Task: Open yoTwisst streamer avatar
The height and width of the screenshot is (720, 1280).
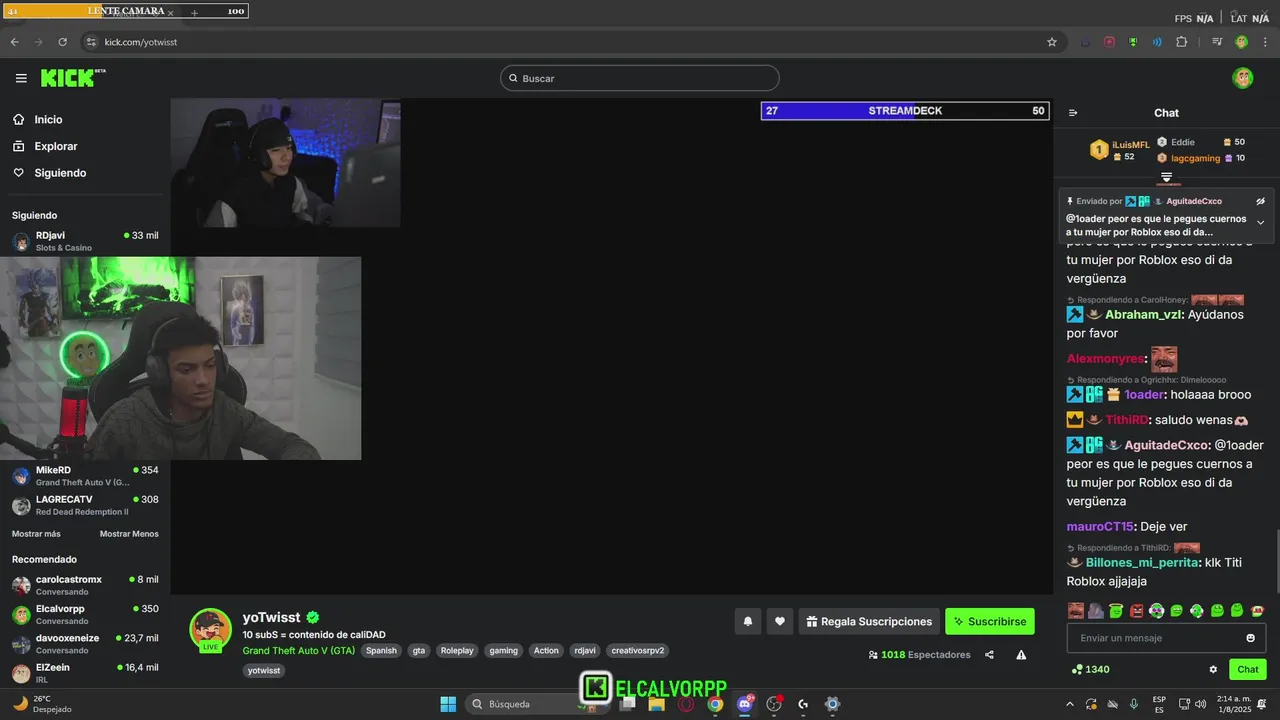Action: pos(211,629)
